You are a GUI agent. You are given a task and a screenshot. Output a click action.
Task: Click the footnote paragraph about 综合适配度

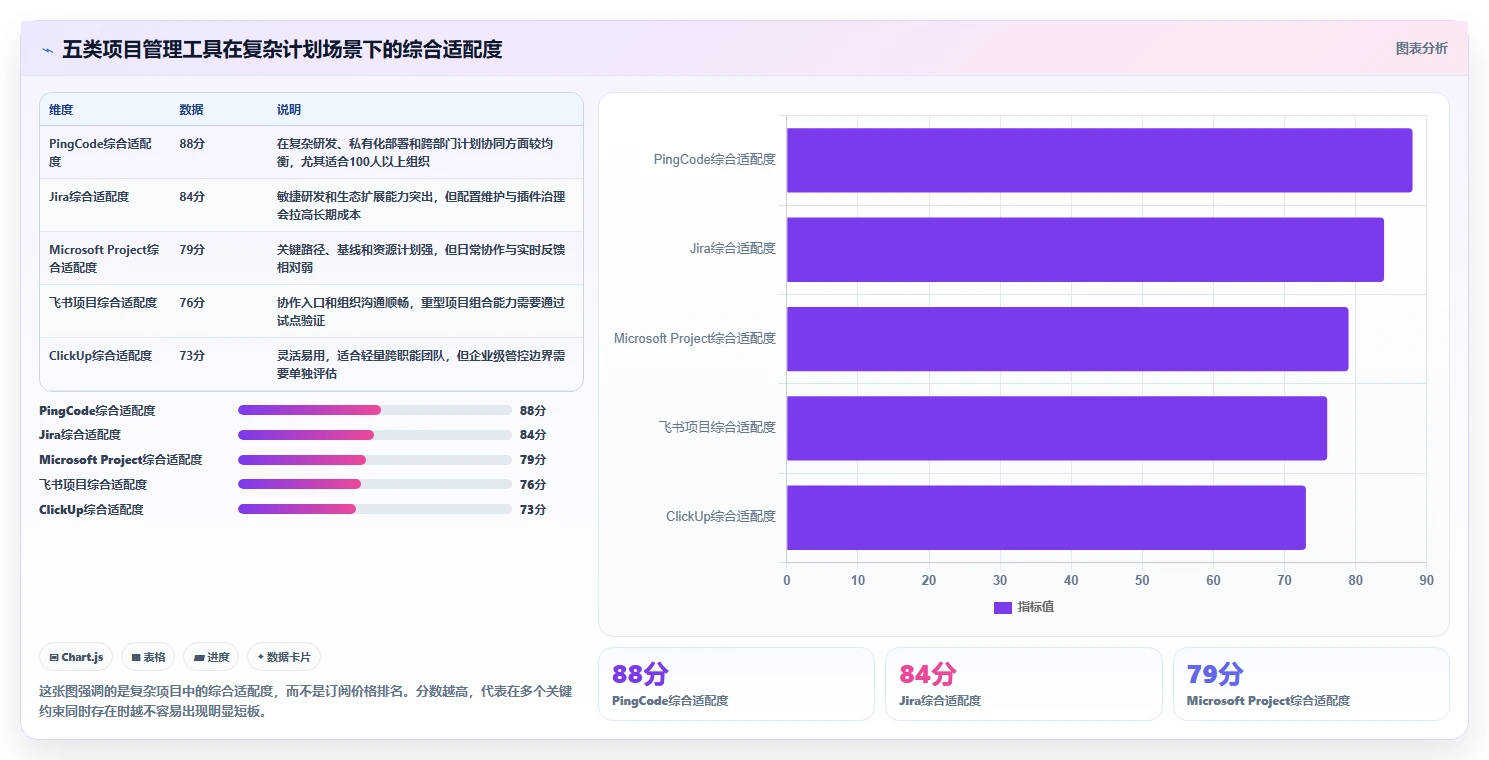[306, 702]
